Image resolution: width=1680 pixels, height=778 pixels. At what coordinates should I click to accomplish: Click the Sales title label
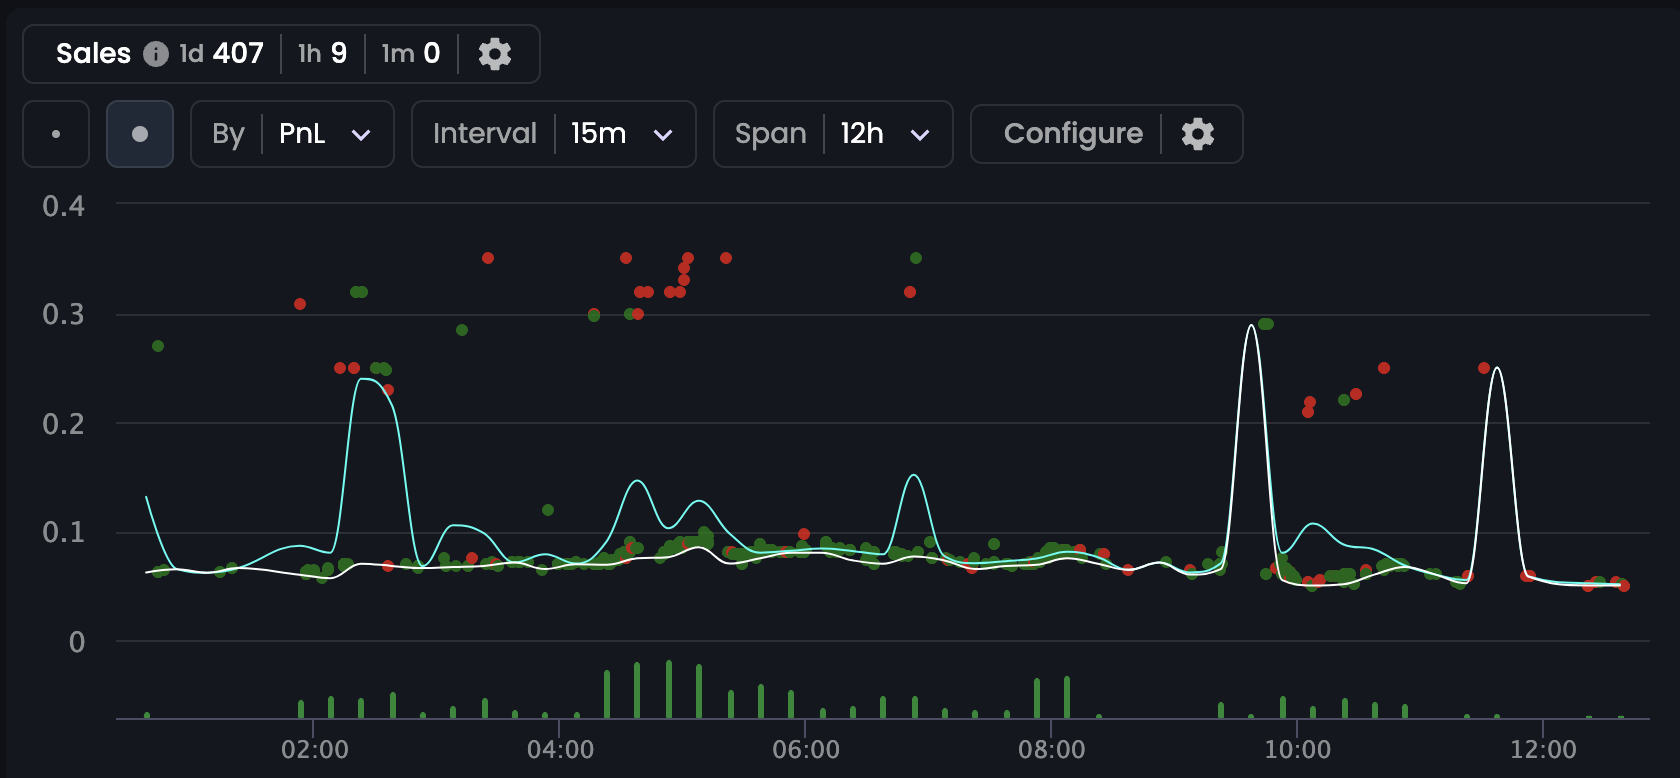(x=93, y=54)
